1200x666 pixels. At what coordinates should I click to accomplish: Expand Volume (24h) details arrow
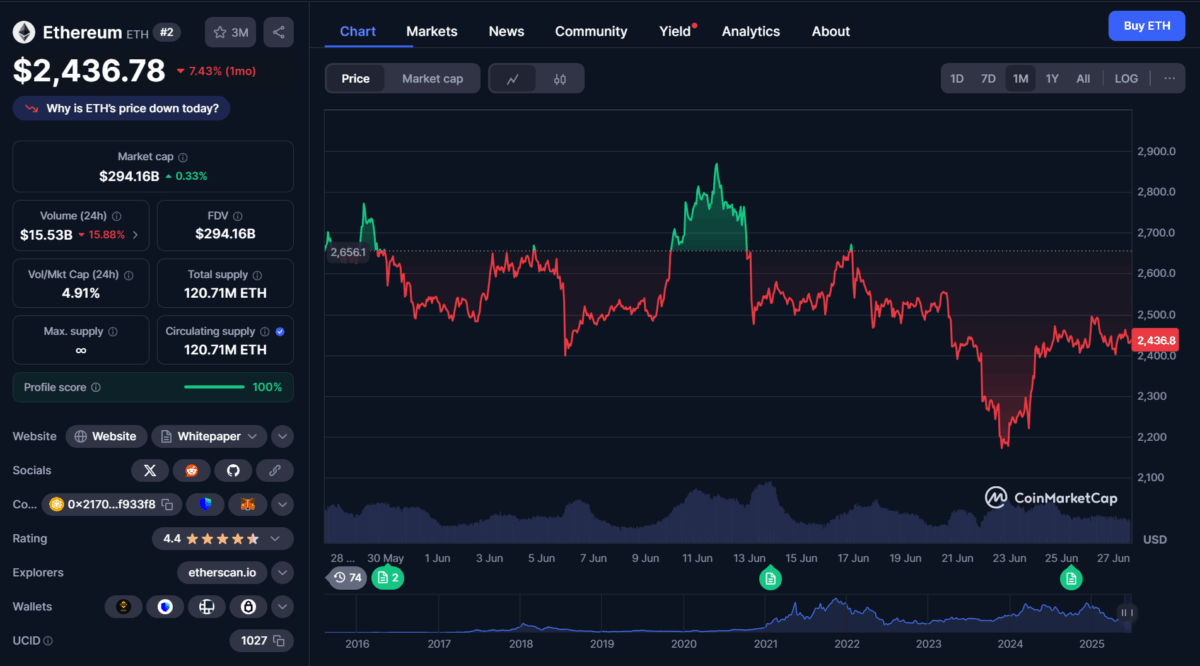pos(135,235)
